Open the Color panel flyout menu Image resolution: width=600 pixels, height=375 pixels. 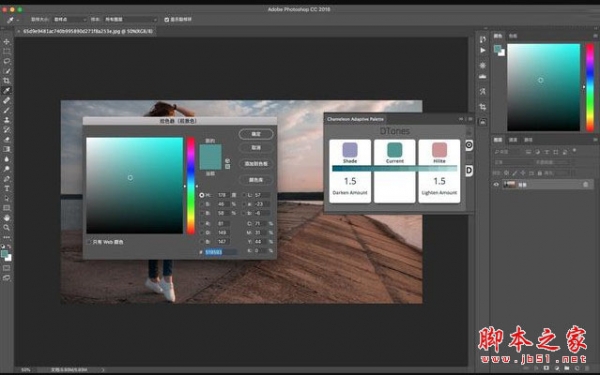tap(595, 36)
